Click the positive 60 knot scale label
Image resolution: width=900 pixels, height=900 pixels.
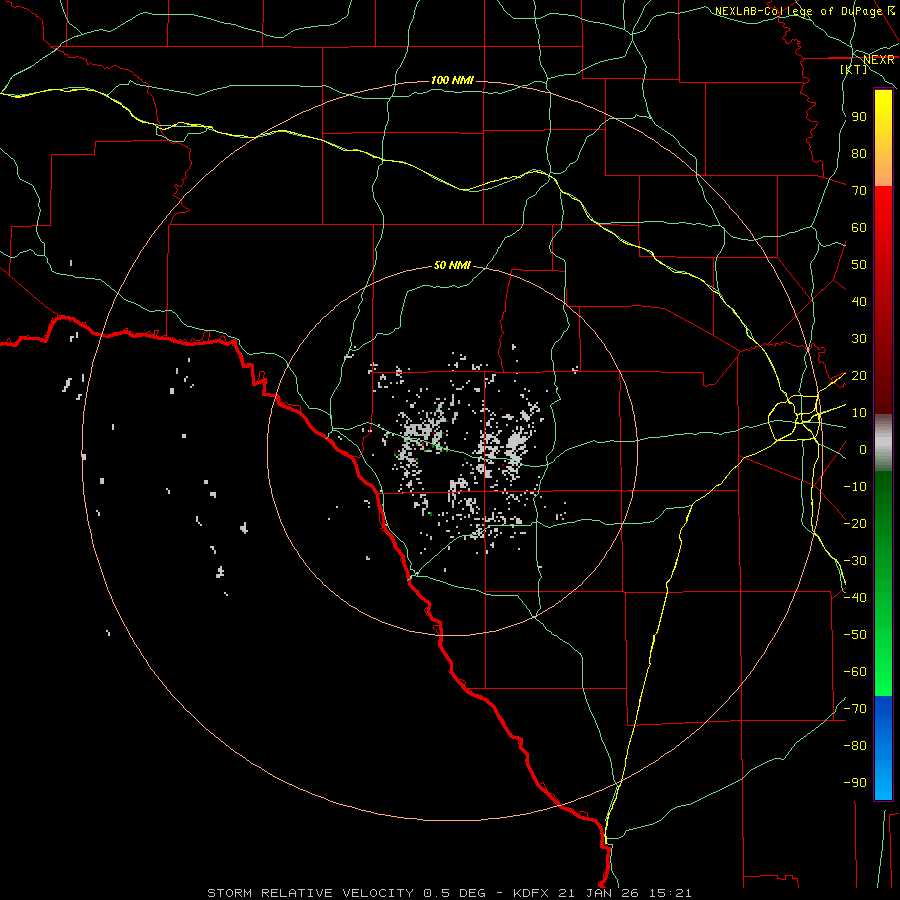[x=859, y=228]
